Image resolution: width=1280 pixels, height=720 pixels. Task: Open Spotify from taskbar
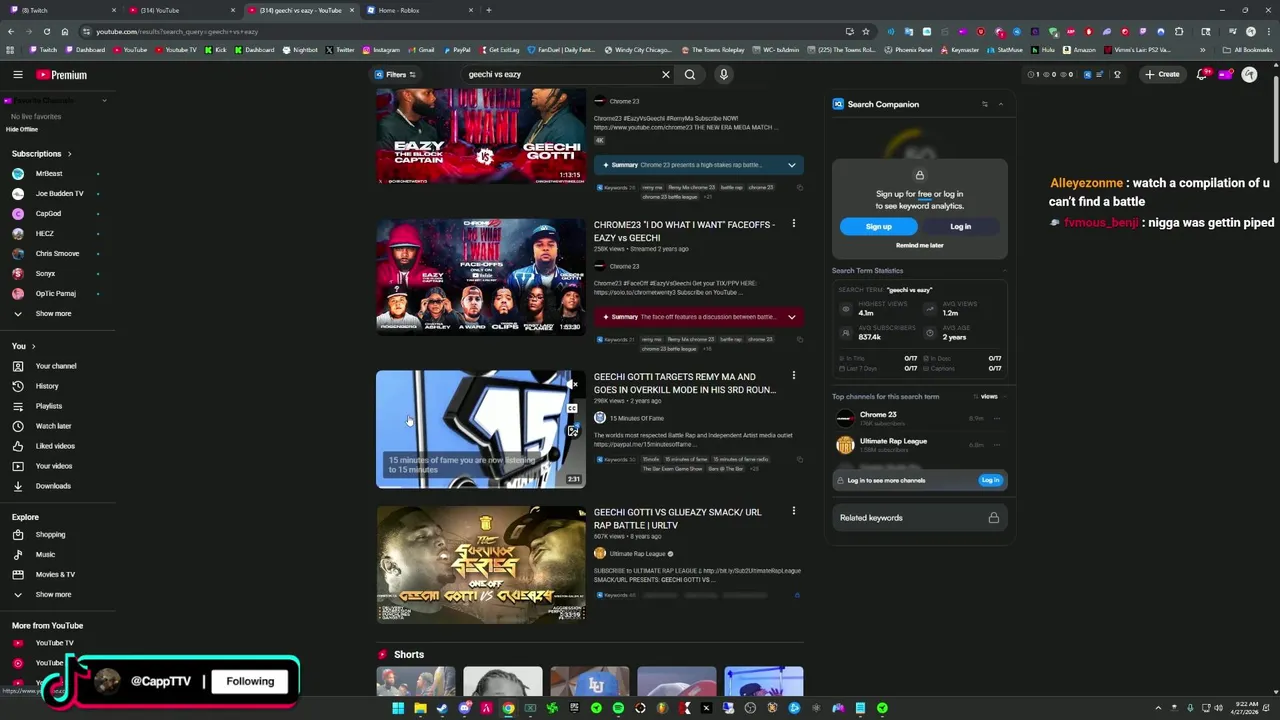[618, 708]
